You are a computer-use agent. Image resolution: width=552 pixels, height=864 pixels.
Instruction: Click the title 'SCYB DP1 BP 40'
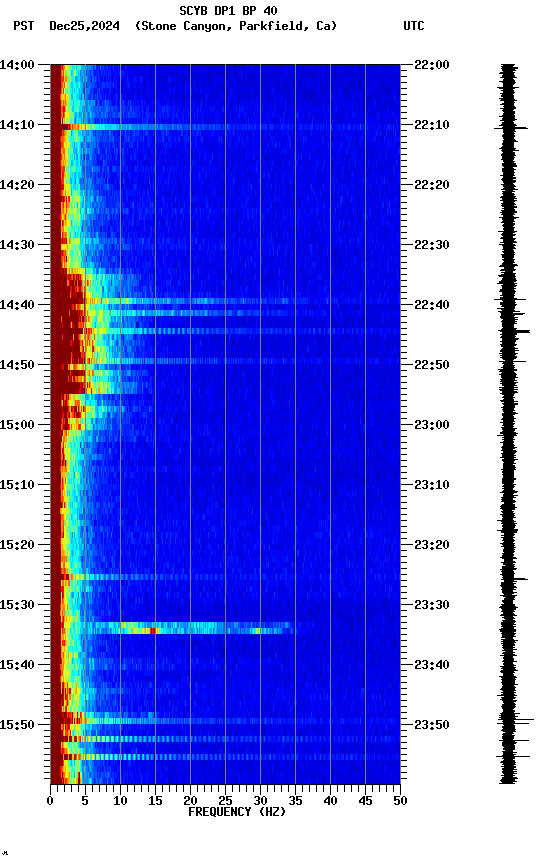(x=228, y=11)
